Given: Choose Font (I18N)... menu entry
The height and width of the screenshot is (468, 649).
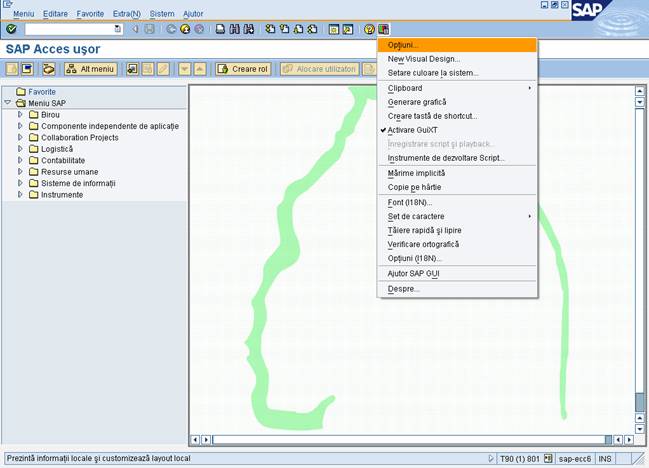Looking at the screenshot, I should point(457,202).
